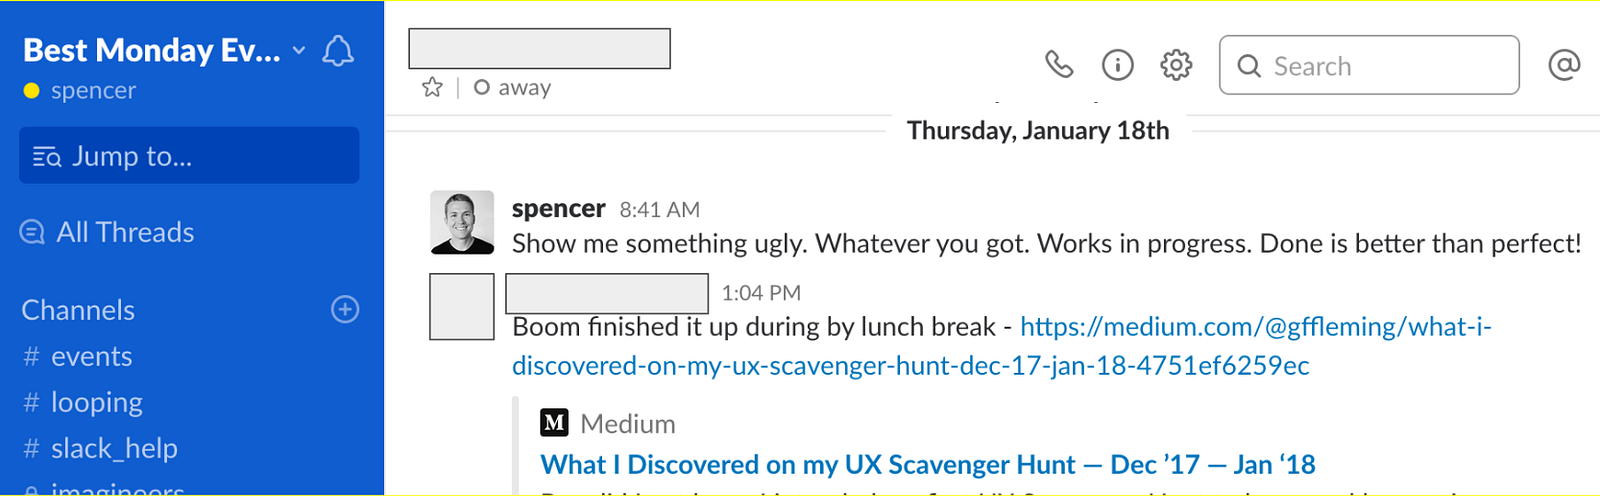This screenshot has height=496, width=1600.
Task: Open conversation details info icon
Action: click(1117, 66)
